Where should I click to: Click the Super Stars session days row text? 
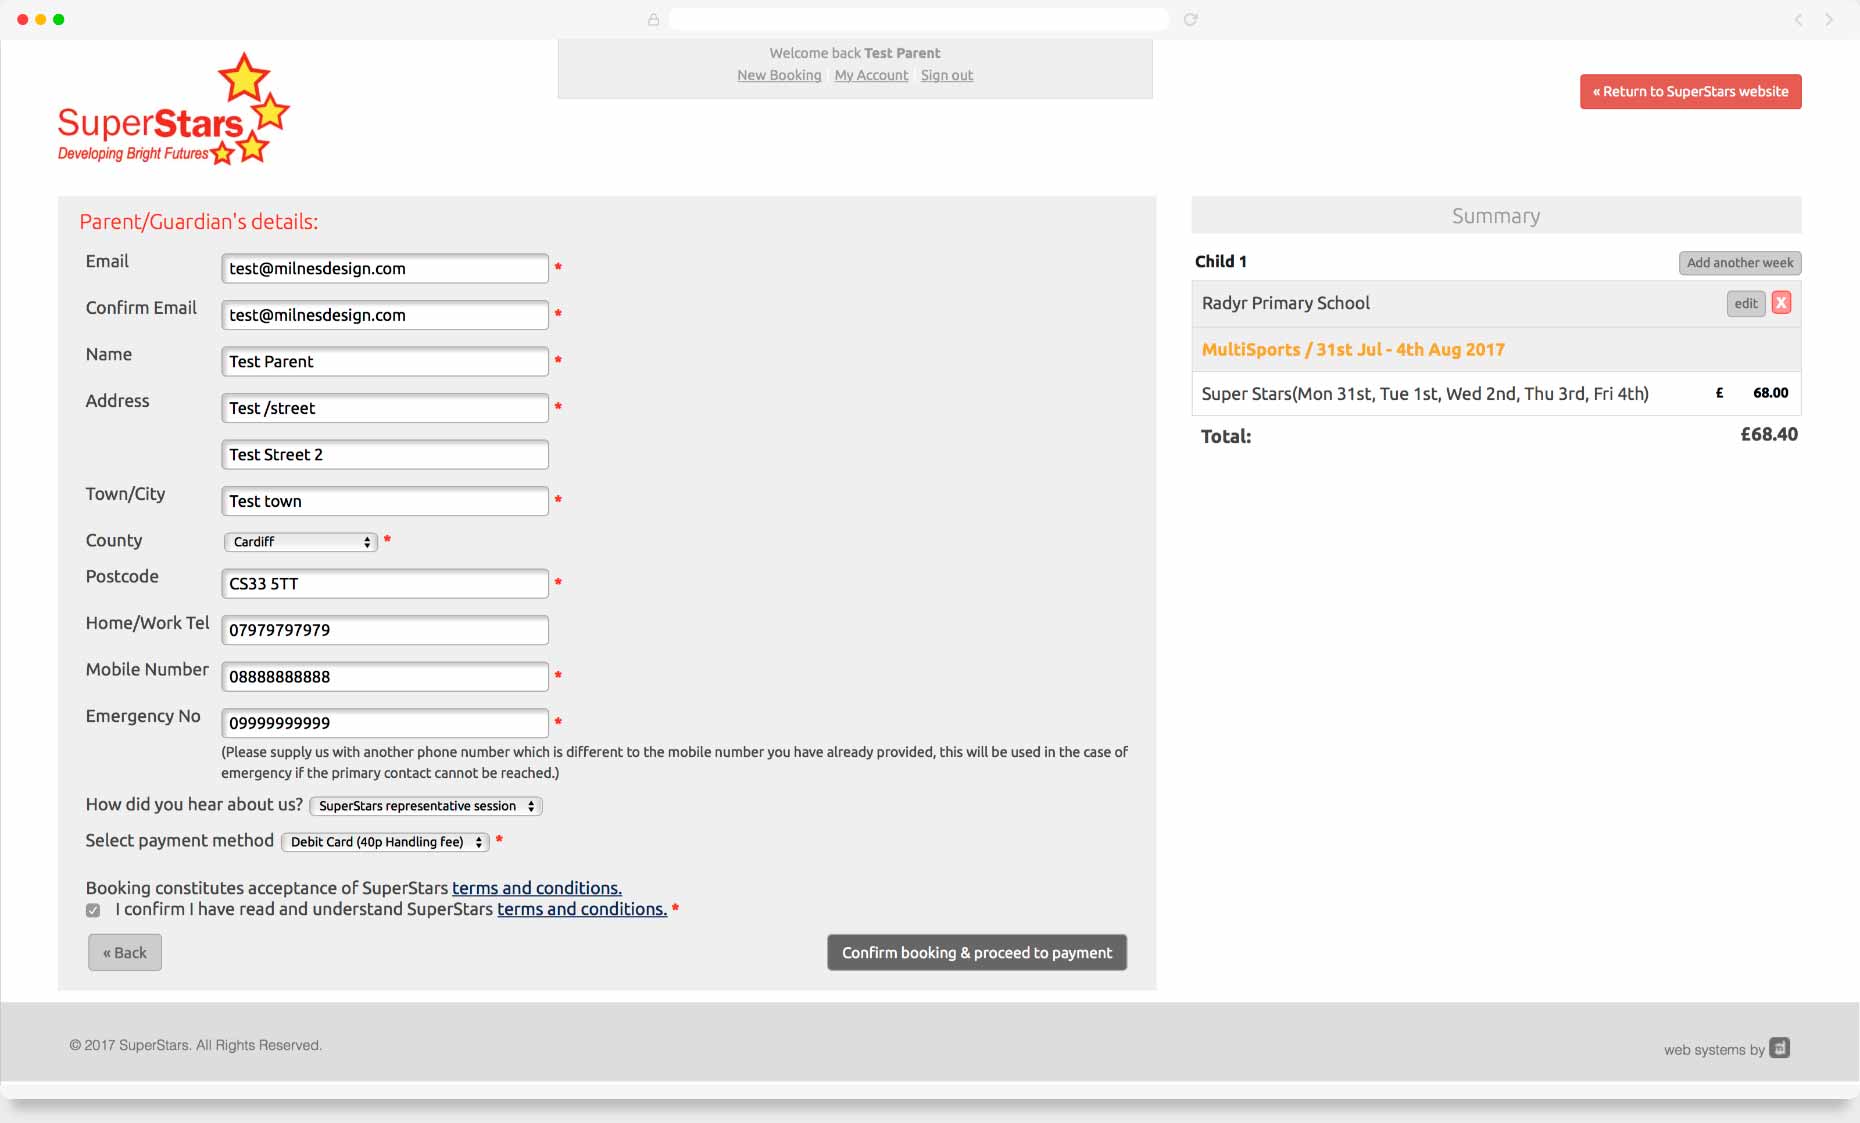(1425, 394)
